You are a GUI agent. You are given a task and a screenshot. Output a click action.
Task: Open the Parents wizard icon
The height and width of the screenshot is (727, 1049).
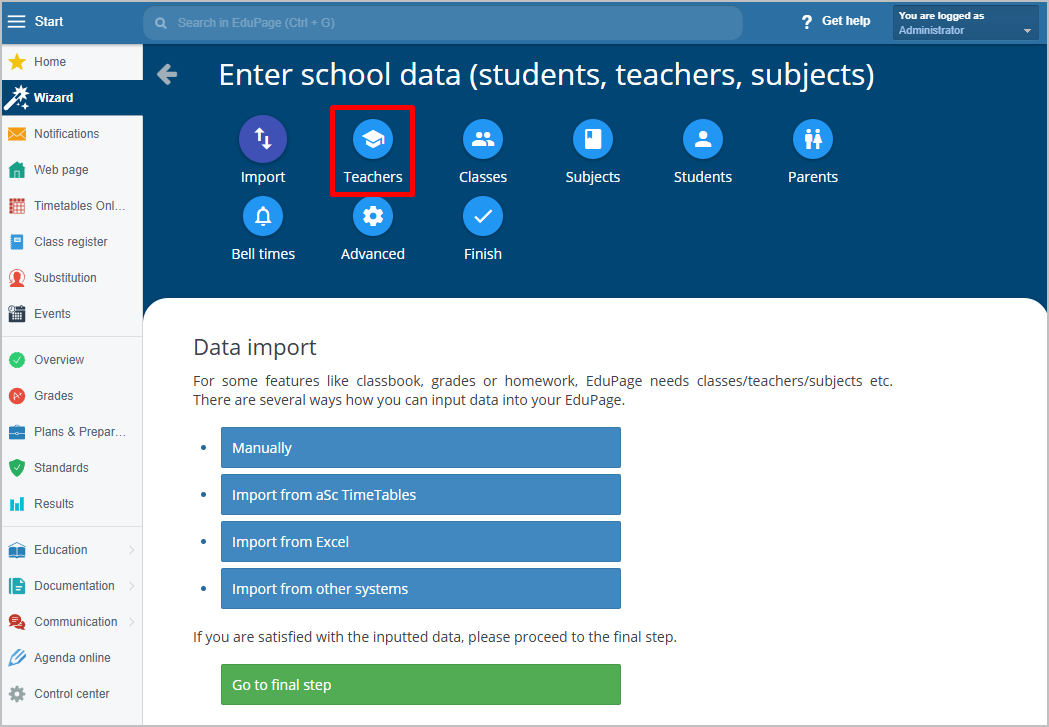tap(813, 139)
